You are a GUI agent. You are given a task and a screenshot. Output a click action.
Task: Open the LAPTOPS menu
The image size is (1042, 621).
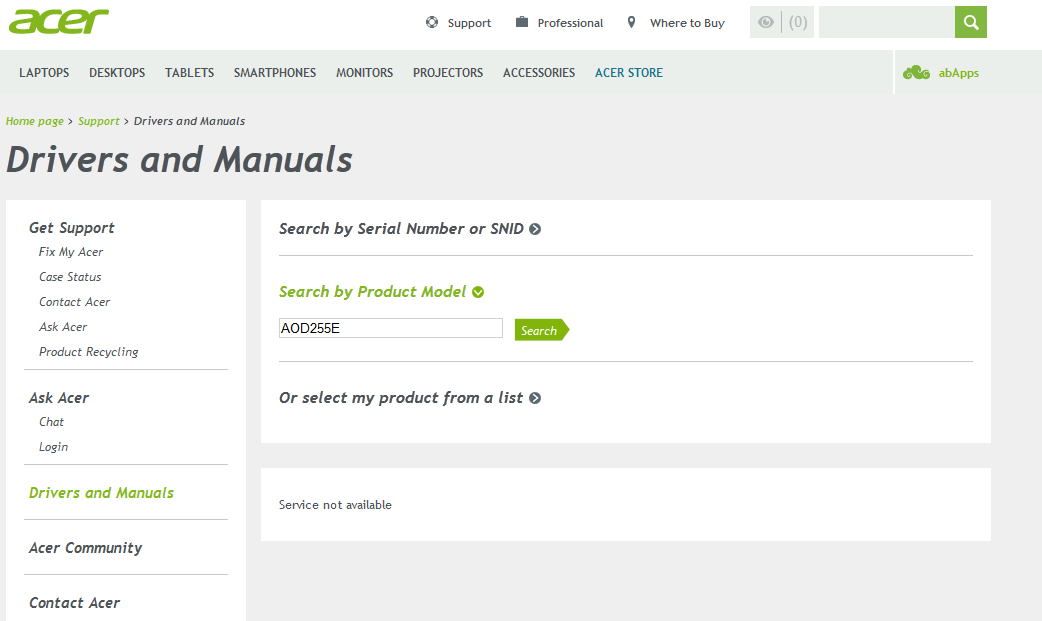44,72
